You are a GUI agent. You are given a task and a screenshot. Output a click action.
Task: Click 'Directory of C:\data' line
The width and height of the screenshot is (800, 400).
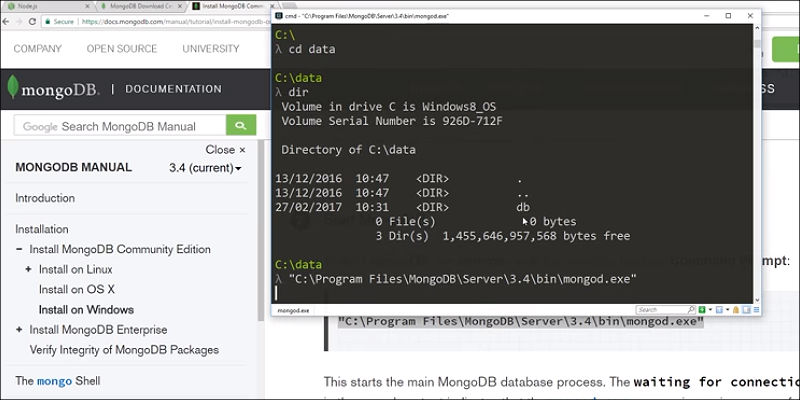(x=348, y=150)
